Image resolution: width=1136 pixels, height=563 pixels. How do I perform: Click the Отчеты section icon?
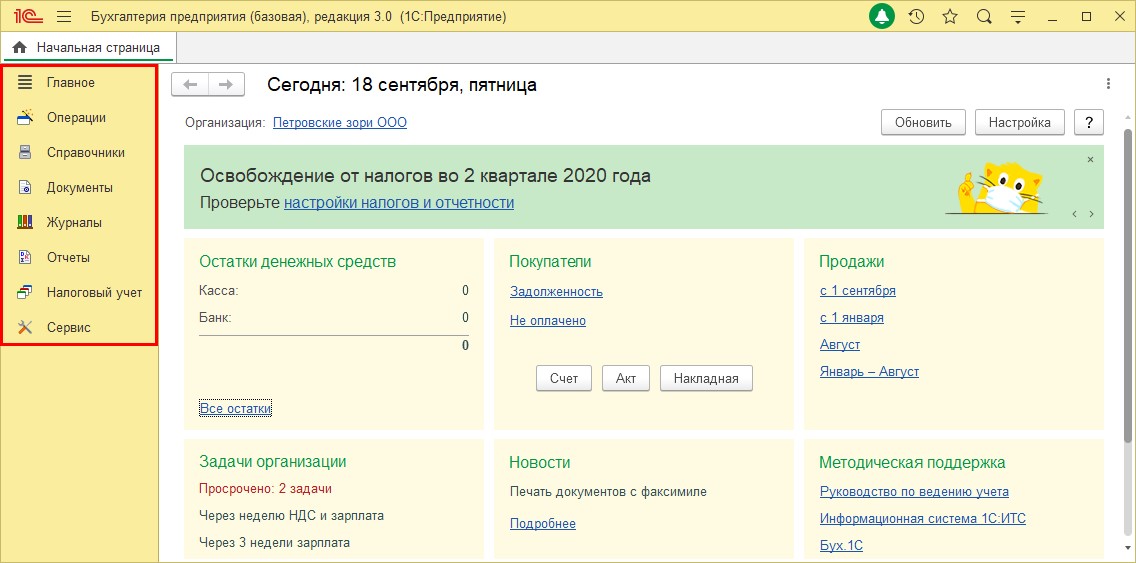point(25,257)
